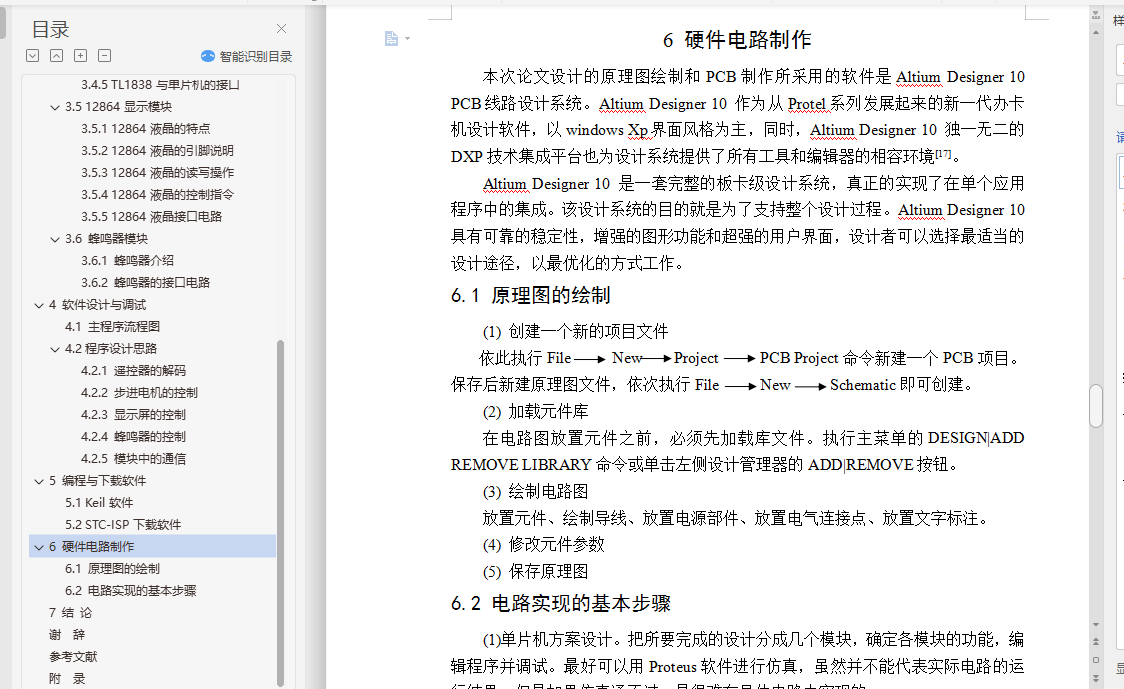Select 3.5.3 12864 液晶的读写操作

(x=157, y=173)
